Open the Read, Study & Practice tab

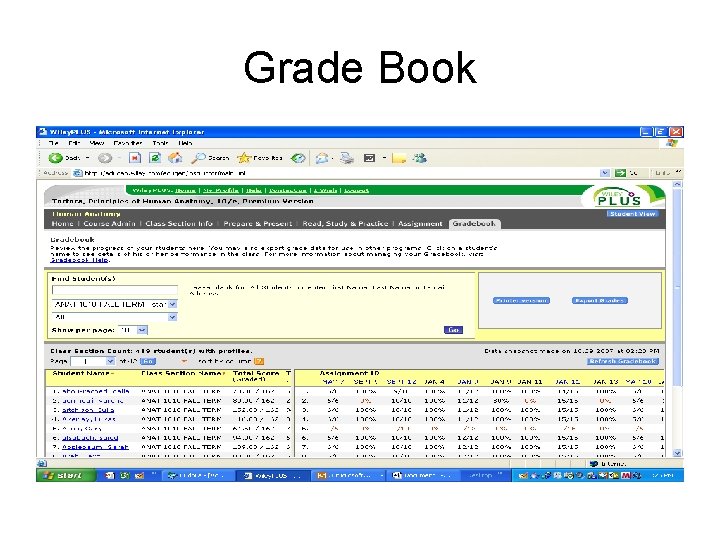pos(345,224)
